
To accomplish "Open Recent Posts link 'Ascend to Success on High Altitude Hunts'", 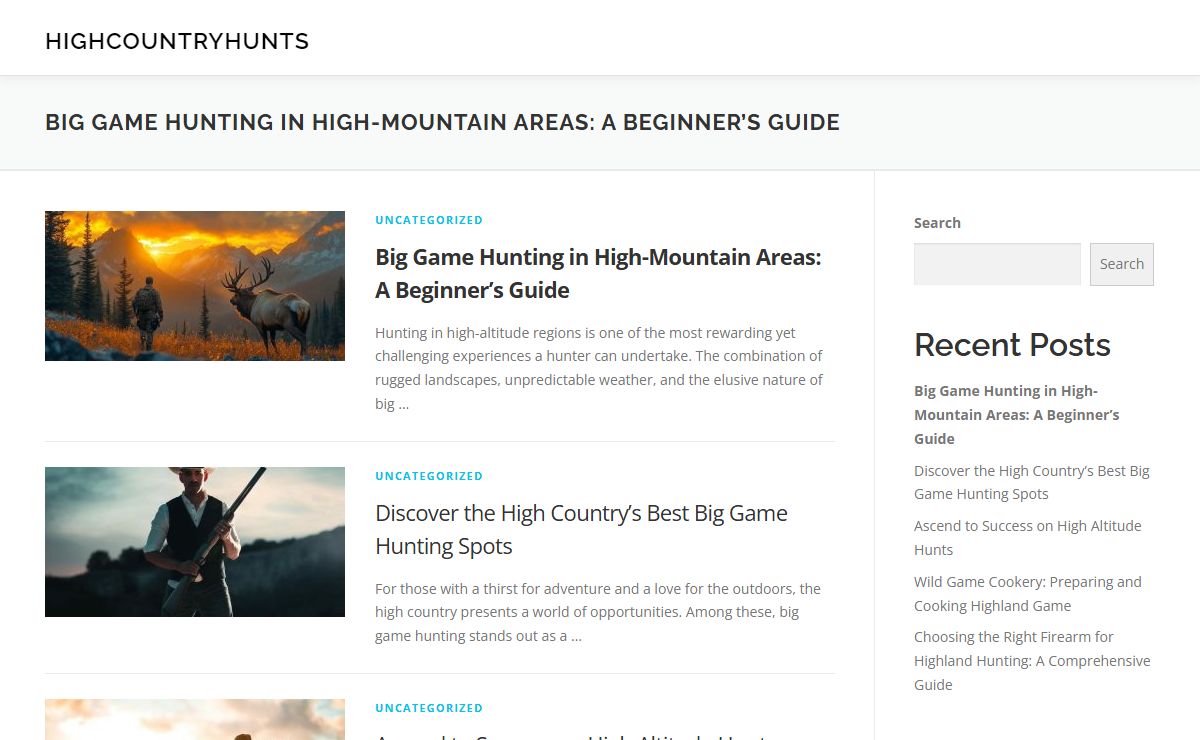I will (x=1027, y=538).
